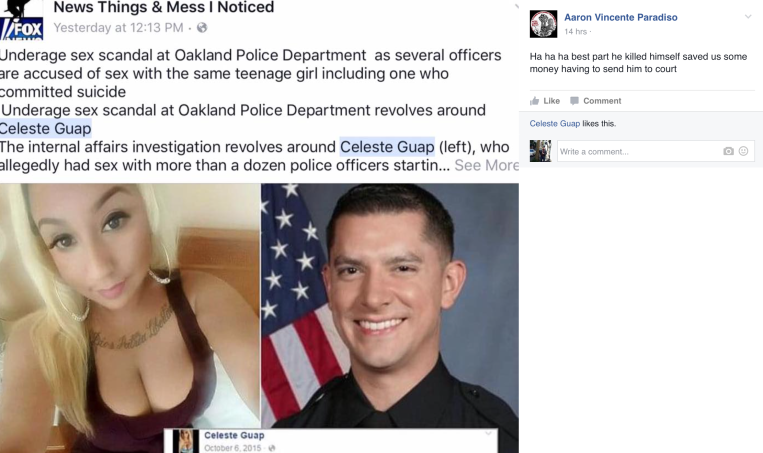Click Aaron Vincente Paradiso's profile picture

543,24
